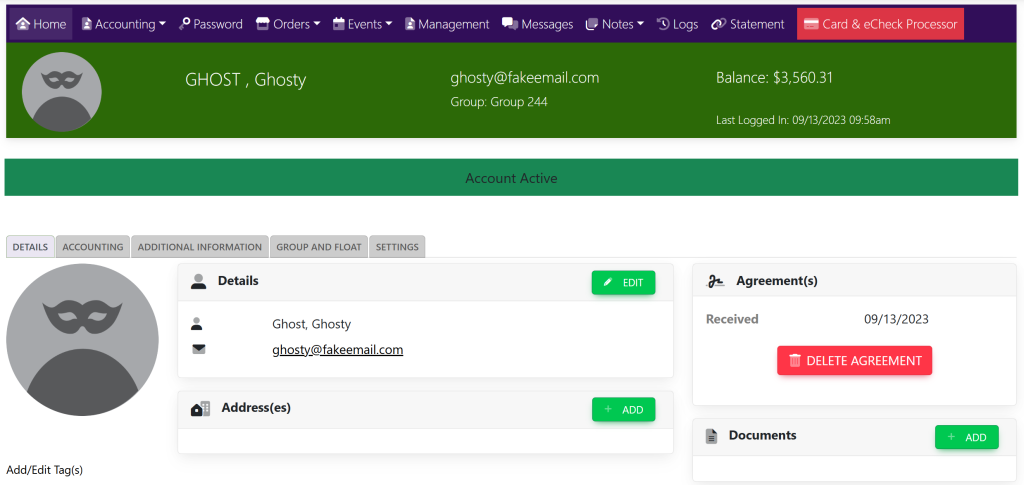Click the Home icon in navbar
1024x485 pixels.
click(23, 24)
